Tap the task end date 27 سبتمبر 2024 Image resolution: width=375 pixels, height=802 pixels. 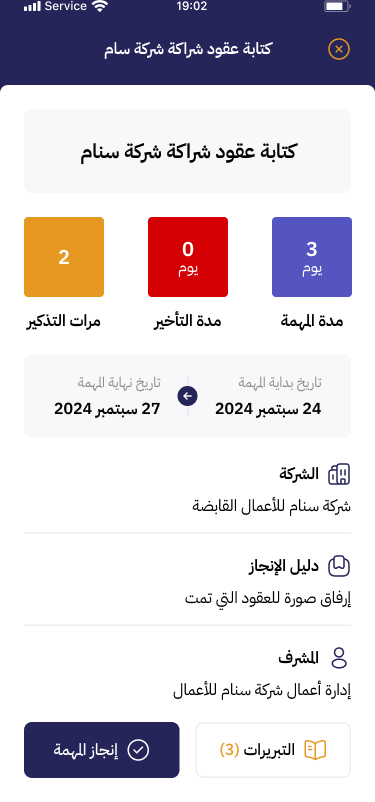pos(107,409)
